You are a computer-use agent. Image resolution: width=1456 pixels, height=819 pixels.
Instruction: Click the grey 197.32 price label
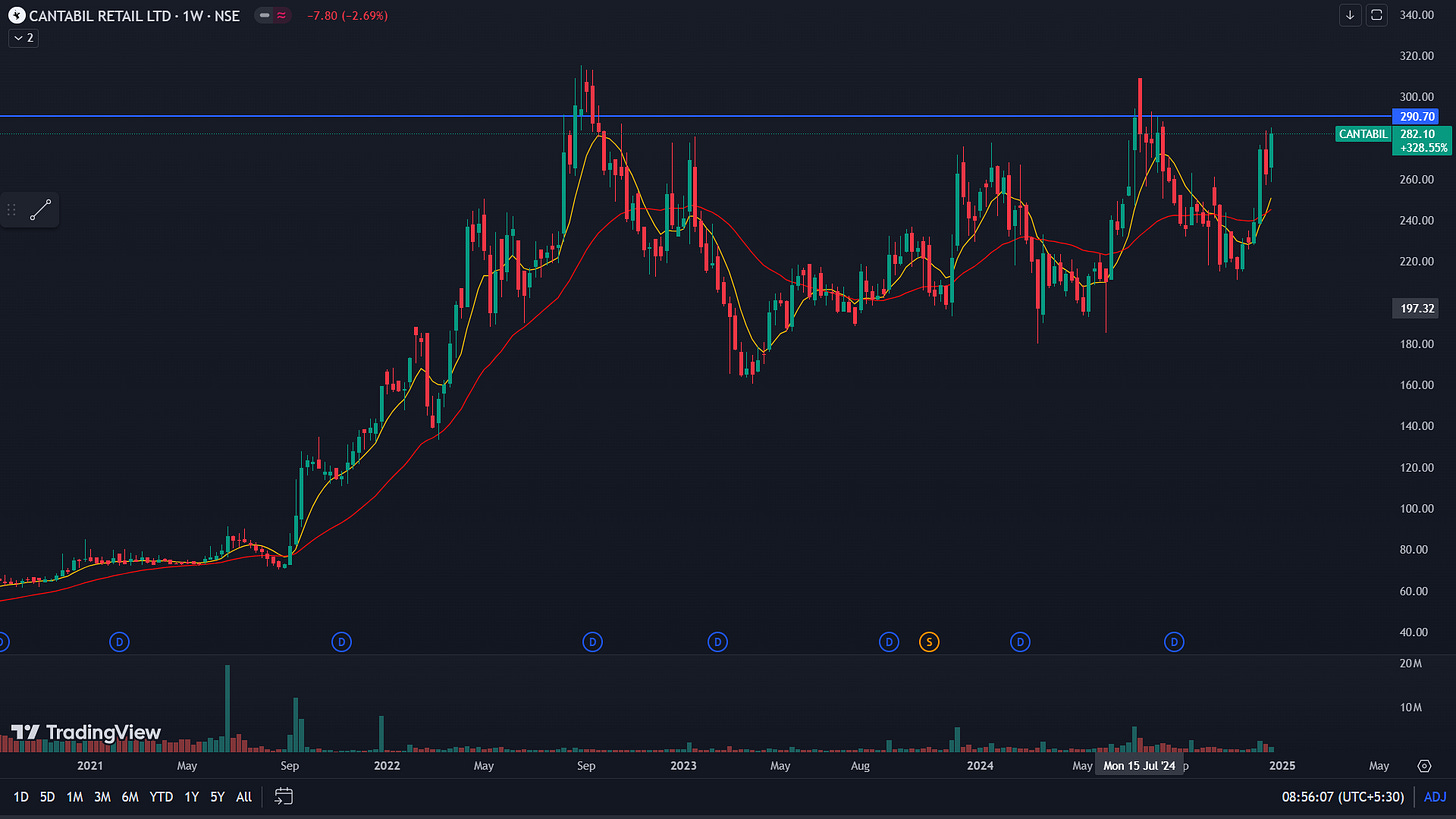click(x=1414, y=309)
